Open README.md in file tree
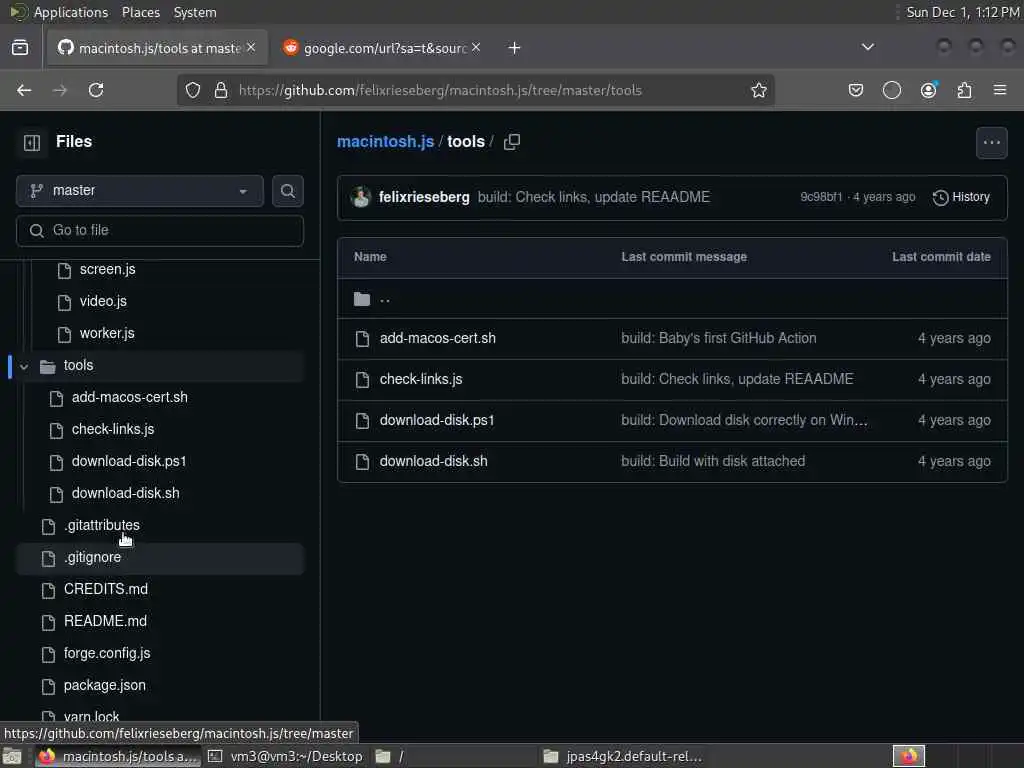The height and width of the screenshot is (768, 1024). pyautogui.click(x=104, y=622)
